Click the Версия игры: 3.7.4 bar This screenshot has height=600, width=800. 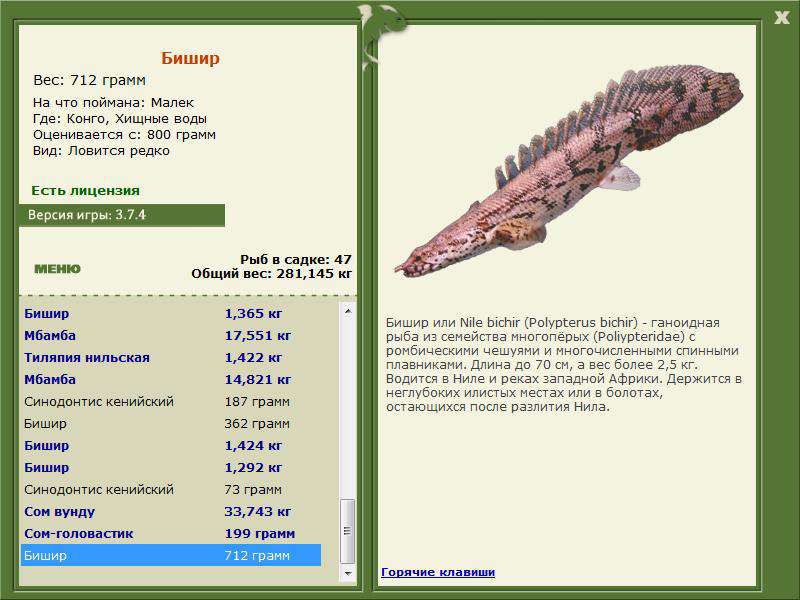[121, 215]
